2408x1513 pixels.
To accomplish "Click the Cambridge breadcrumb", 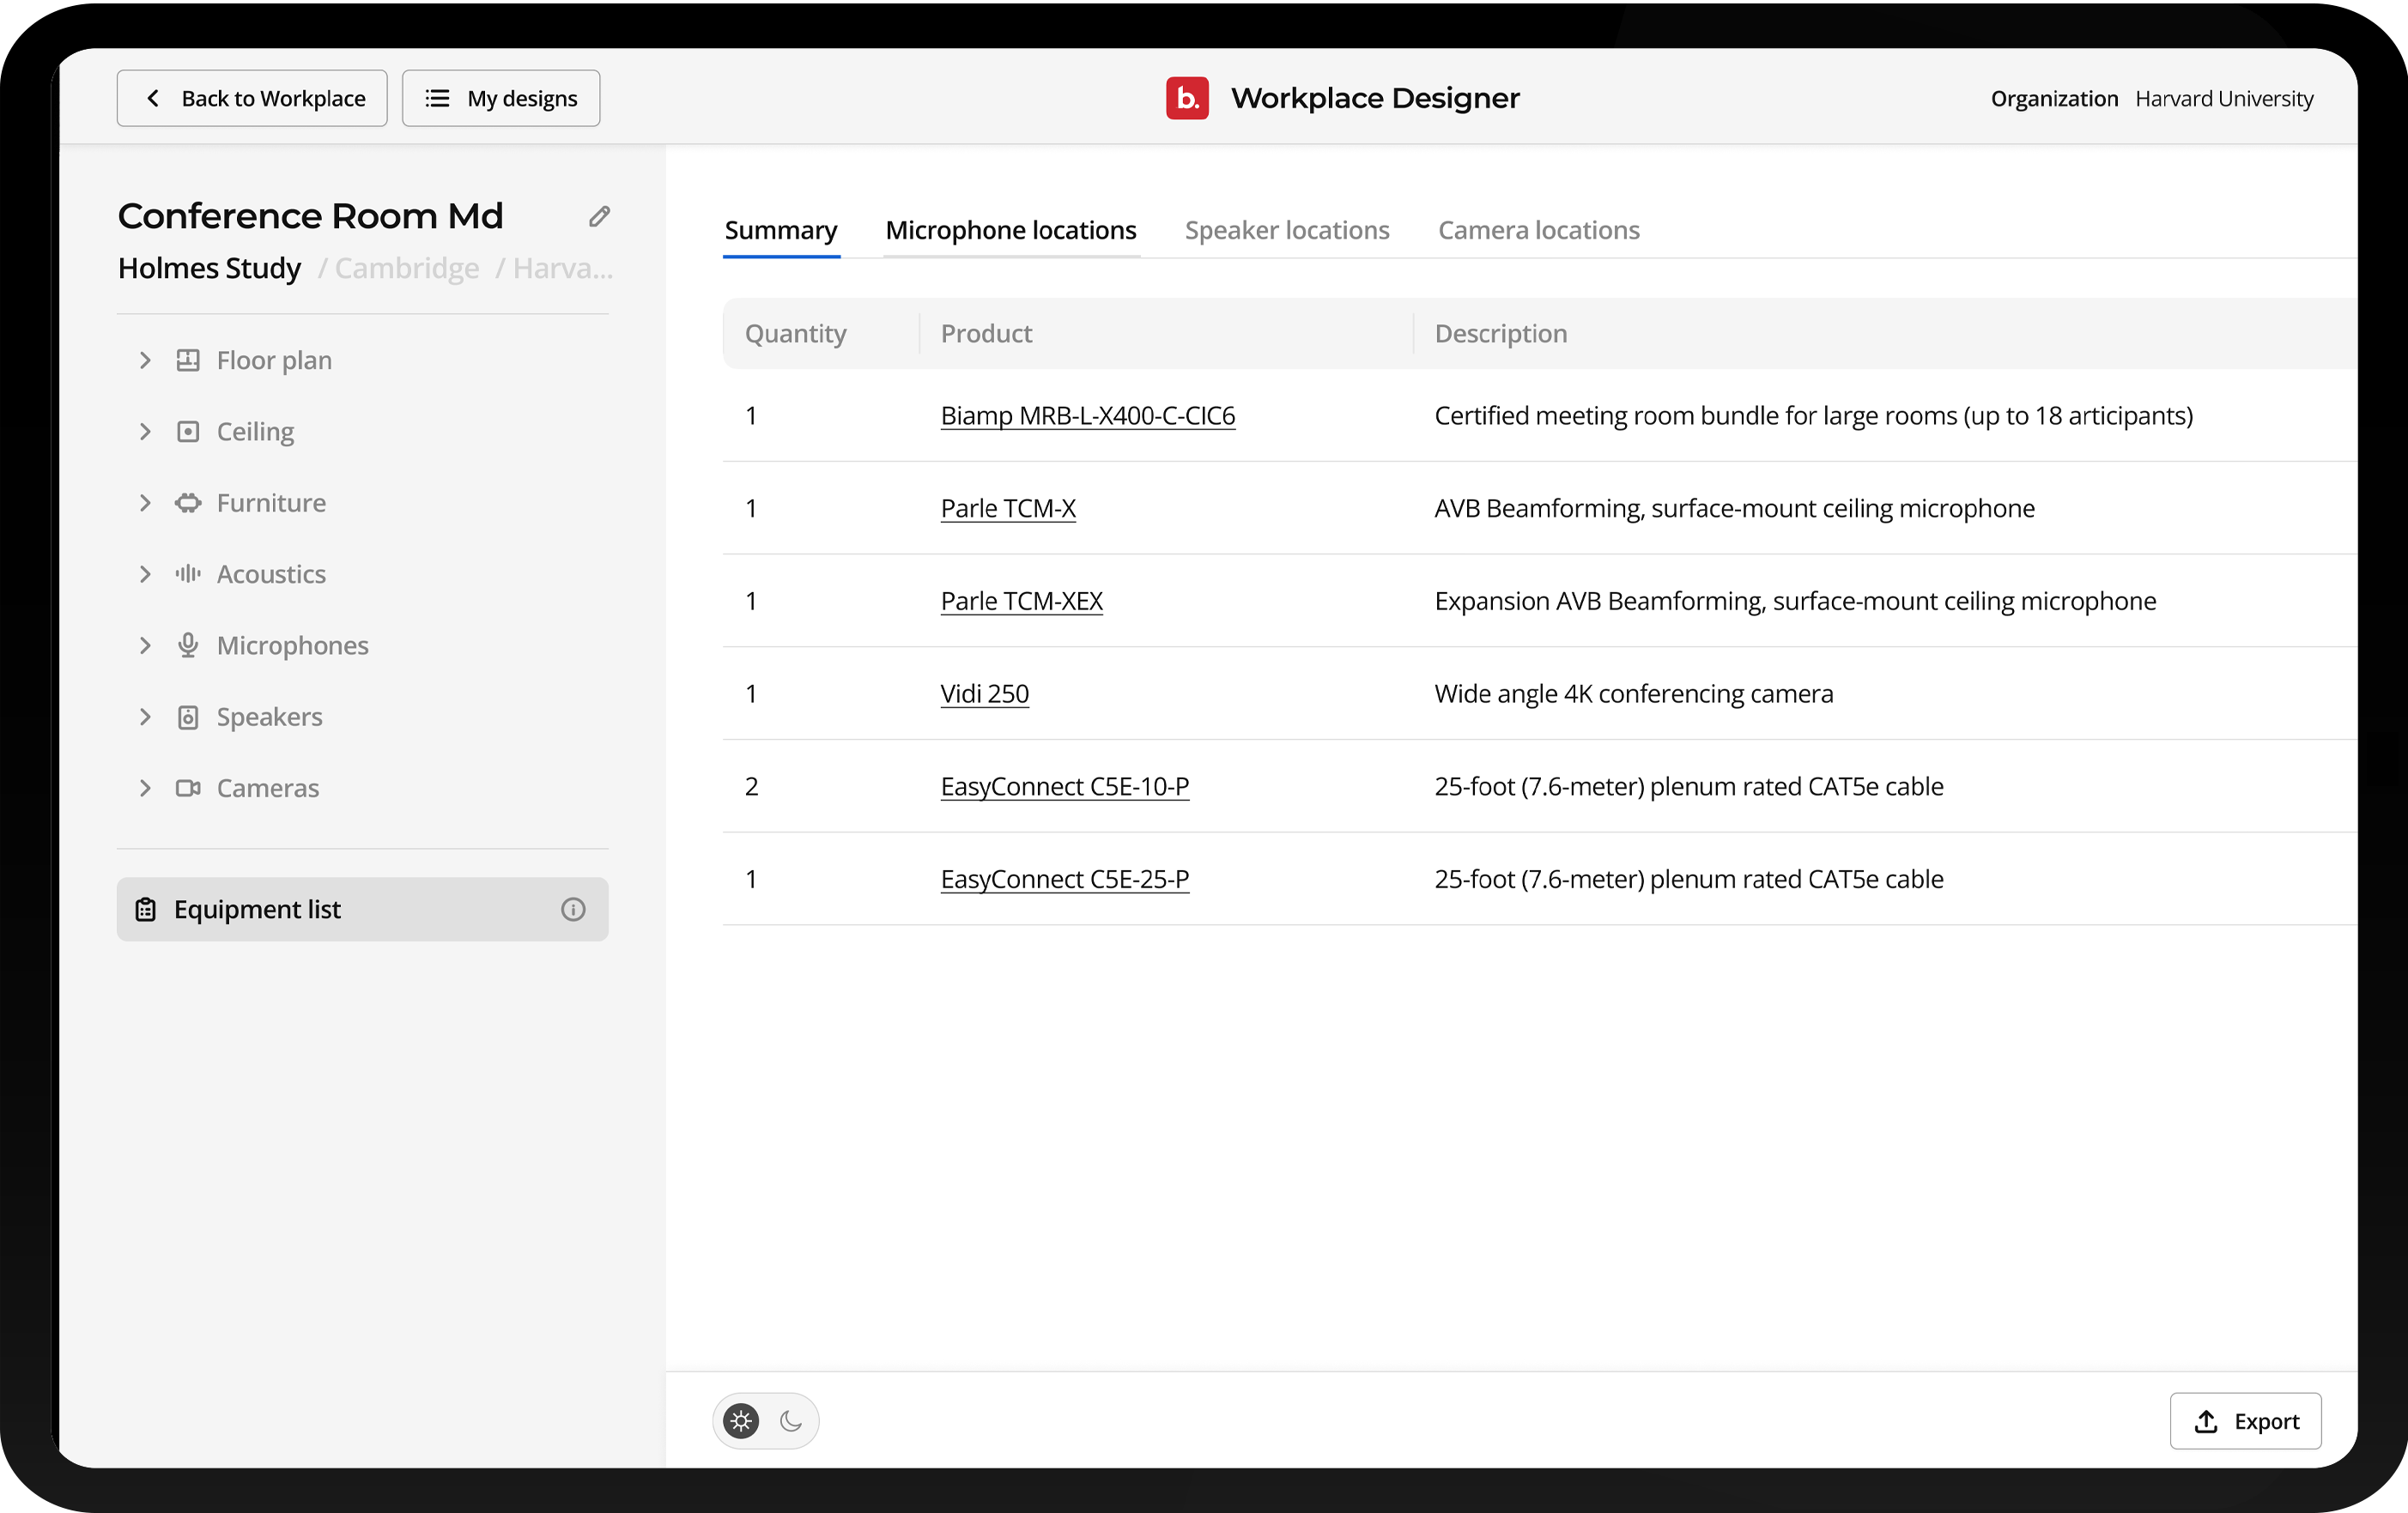I will (x=407, y=268).
